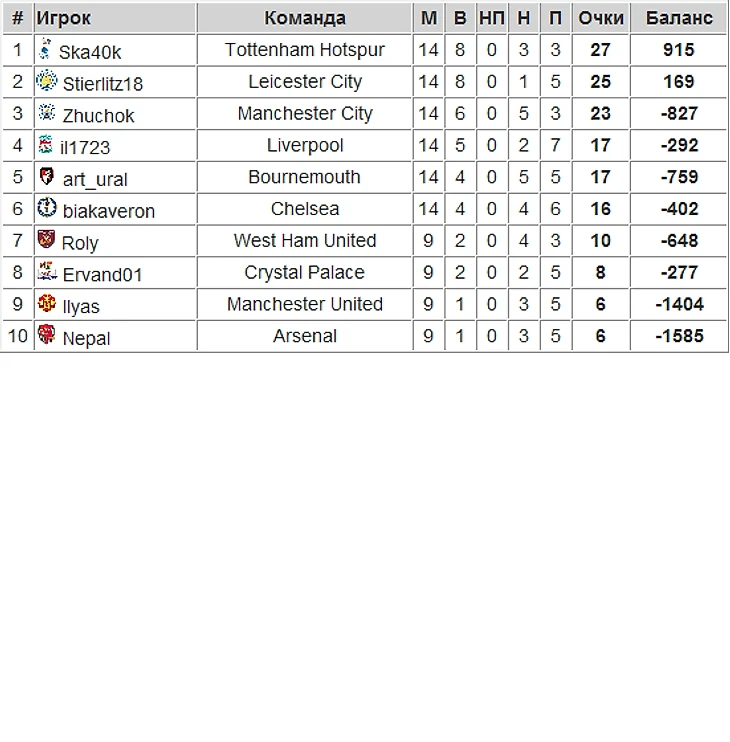Click the club icon beside Ilyas
Viewport: 730px width, 742px height.
click(x=46, y=304)
